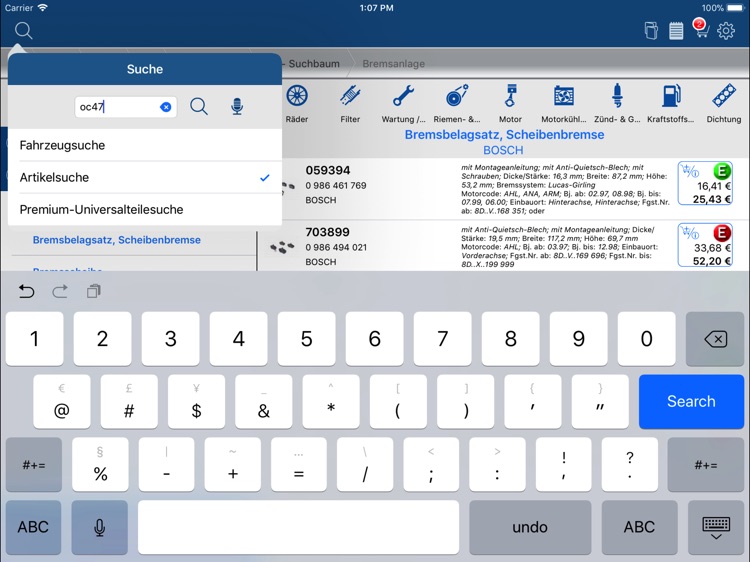The image size is (750, 562).
Task: Tap the keyboard backspace key
Action: [715, 339]
